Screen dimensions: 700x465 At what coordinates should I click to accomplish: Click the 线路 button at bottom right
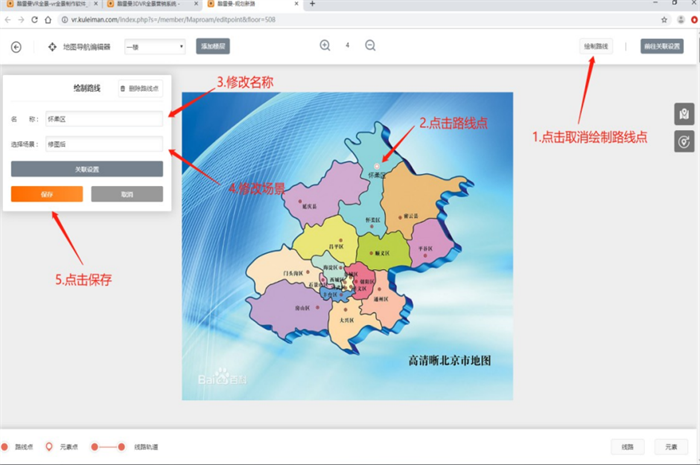coord(628,447)
